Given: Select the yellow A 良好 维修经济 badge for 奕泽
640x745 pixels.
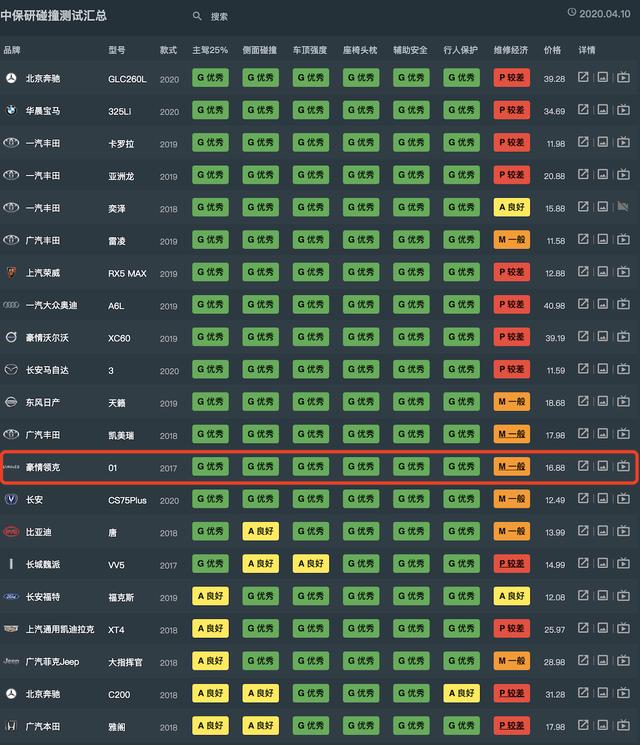Looking at the screenshot, I should pos(512,207).
